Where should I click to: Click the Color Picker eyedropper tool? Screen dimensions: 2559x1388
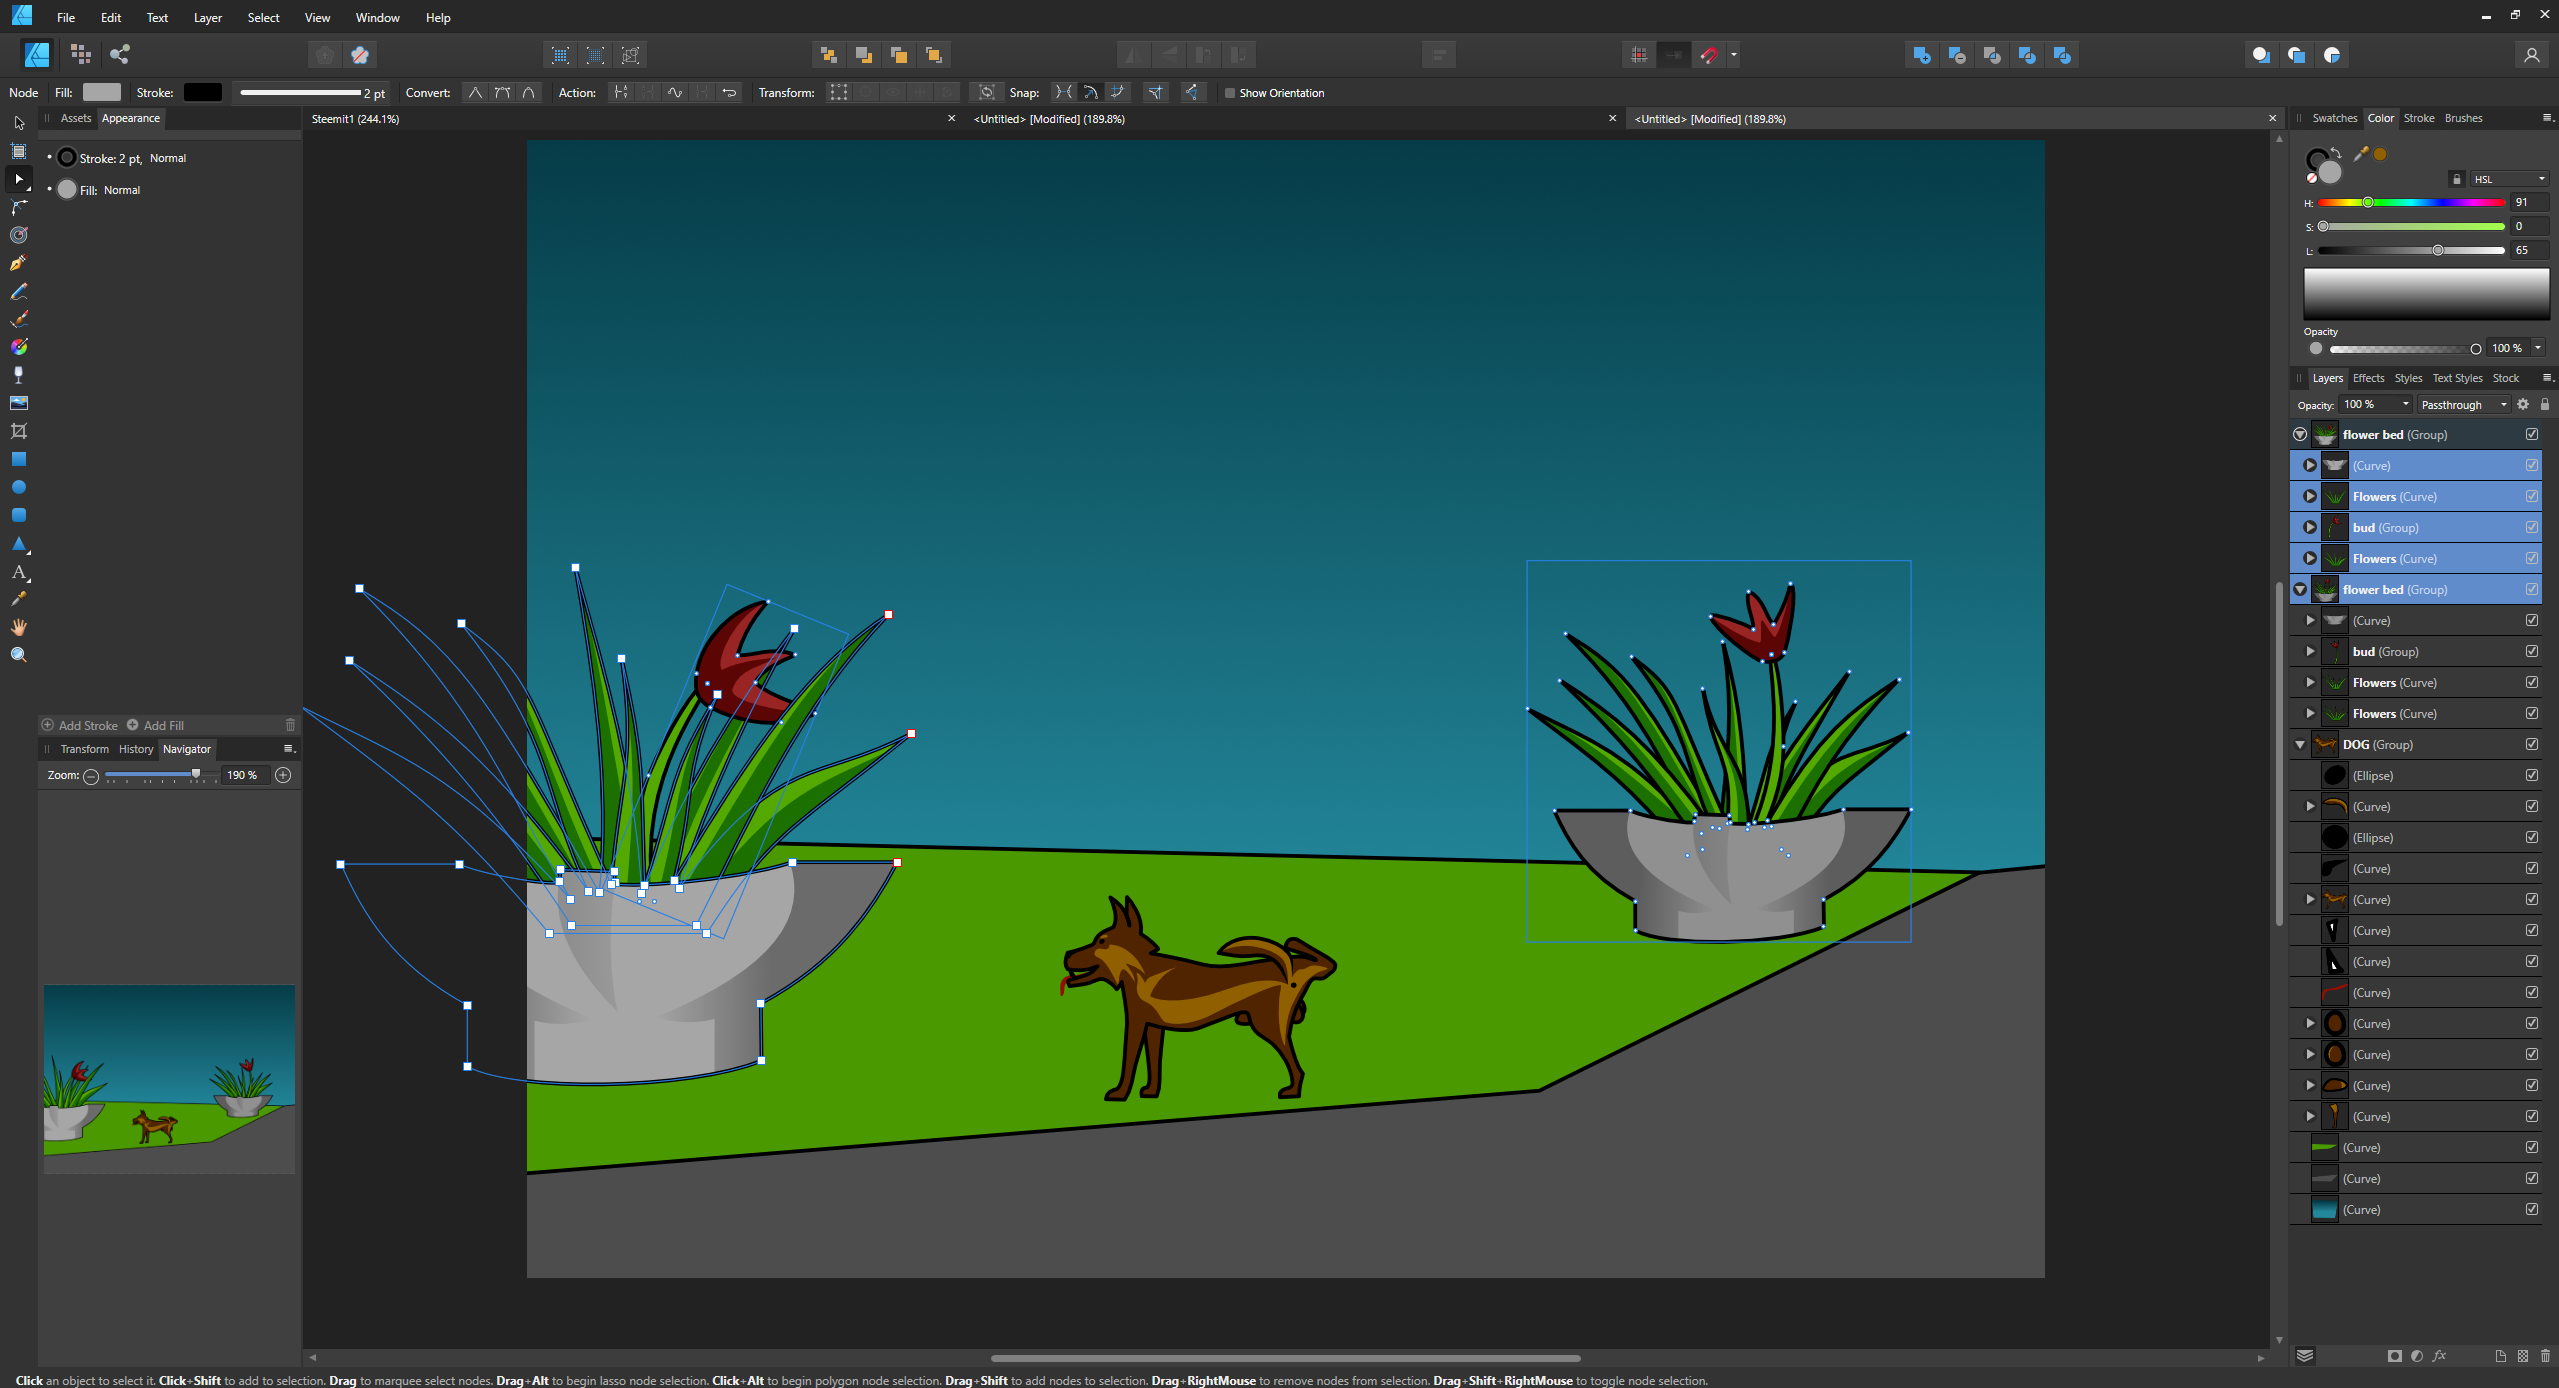(x=18, y=599)
